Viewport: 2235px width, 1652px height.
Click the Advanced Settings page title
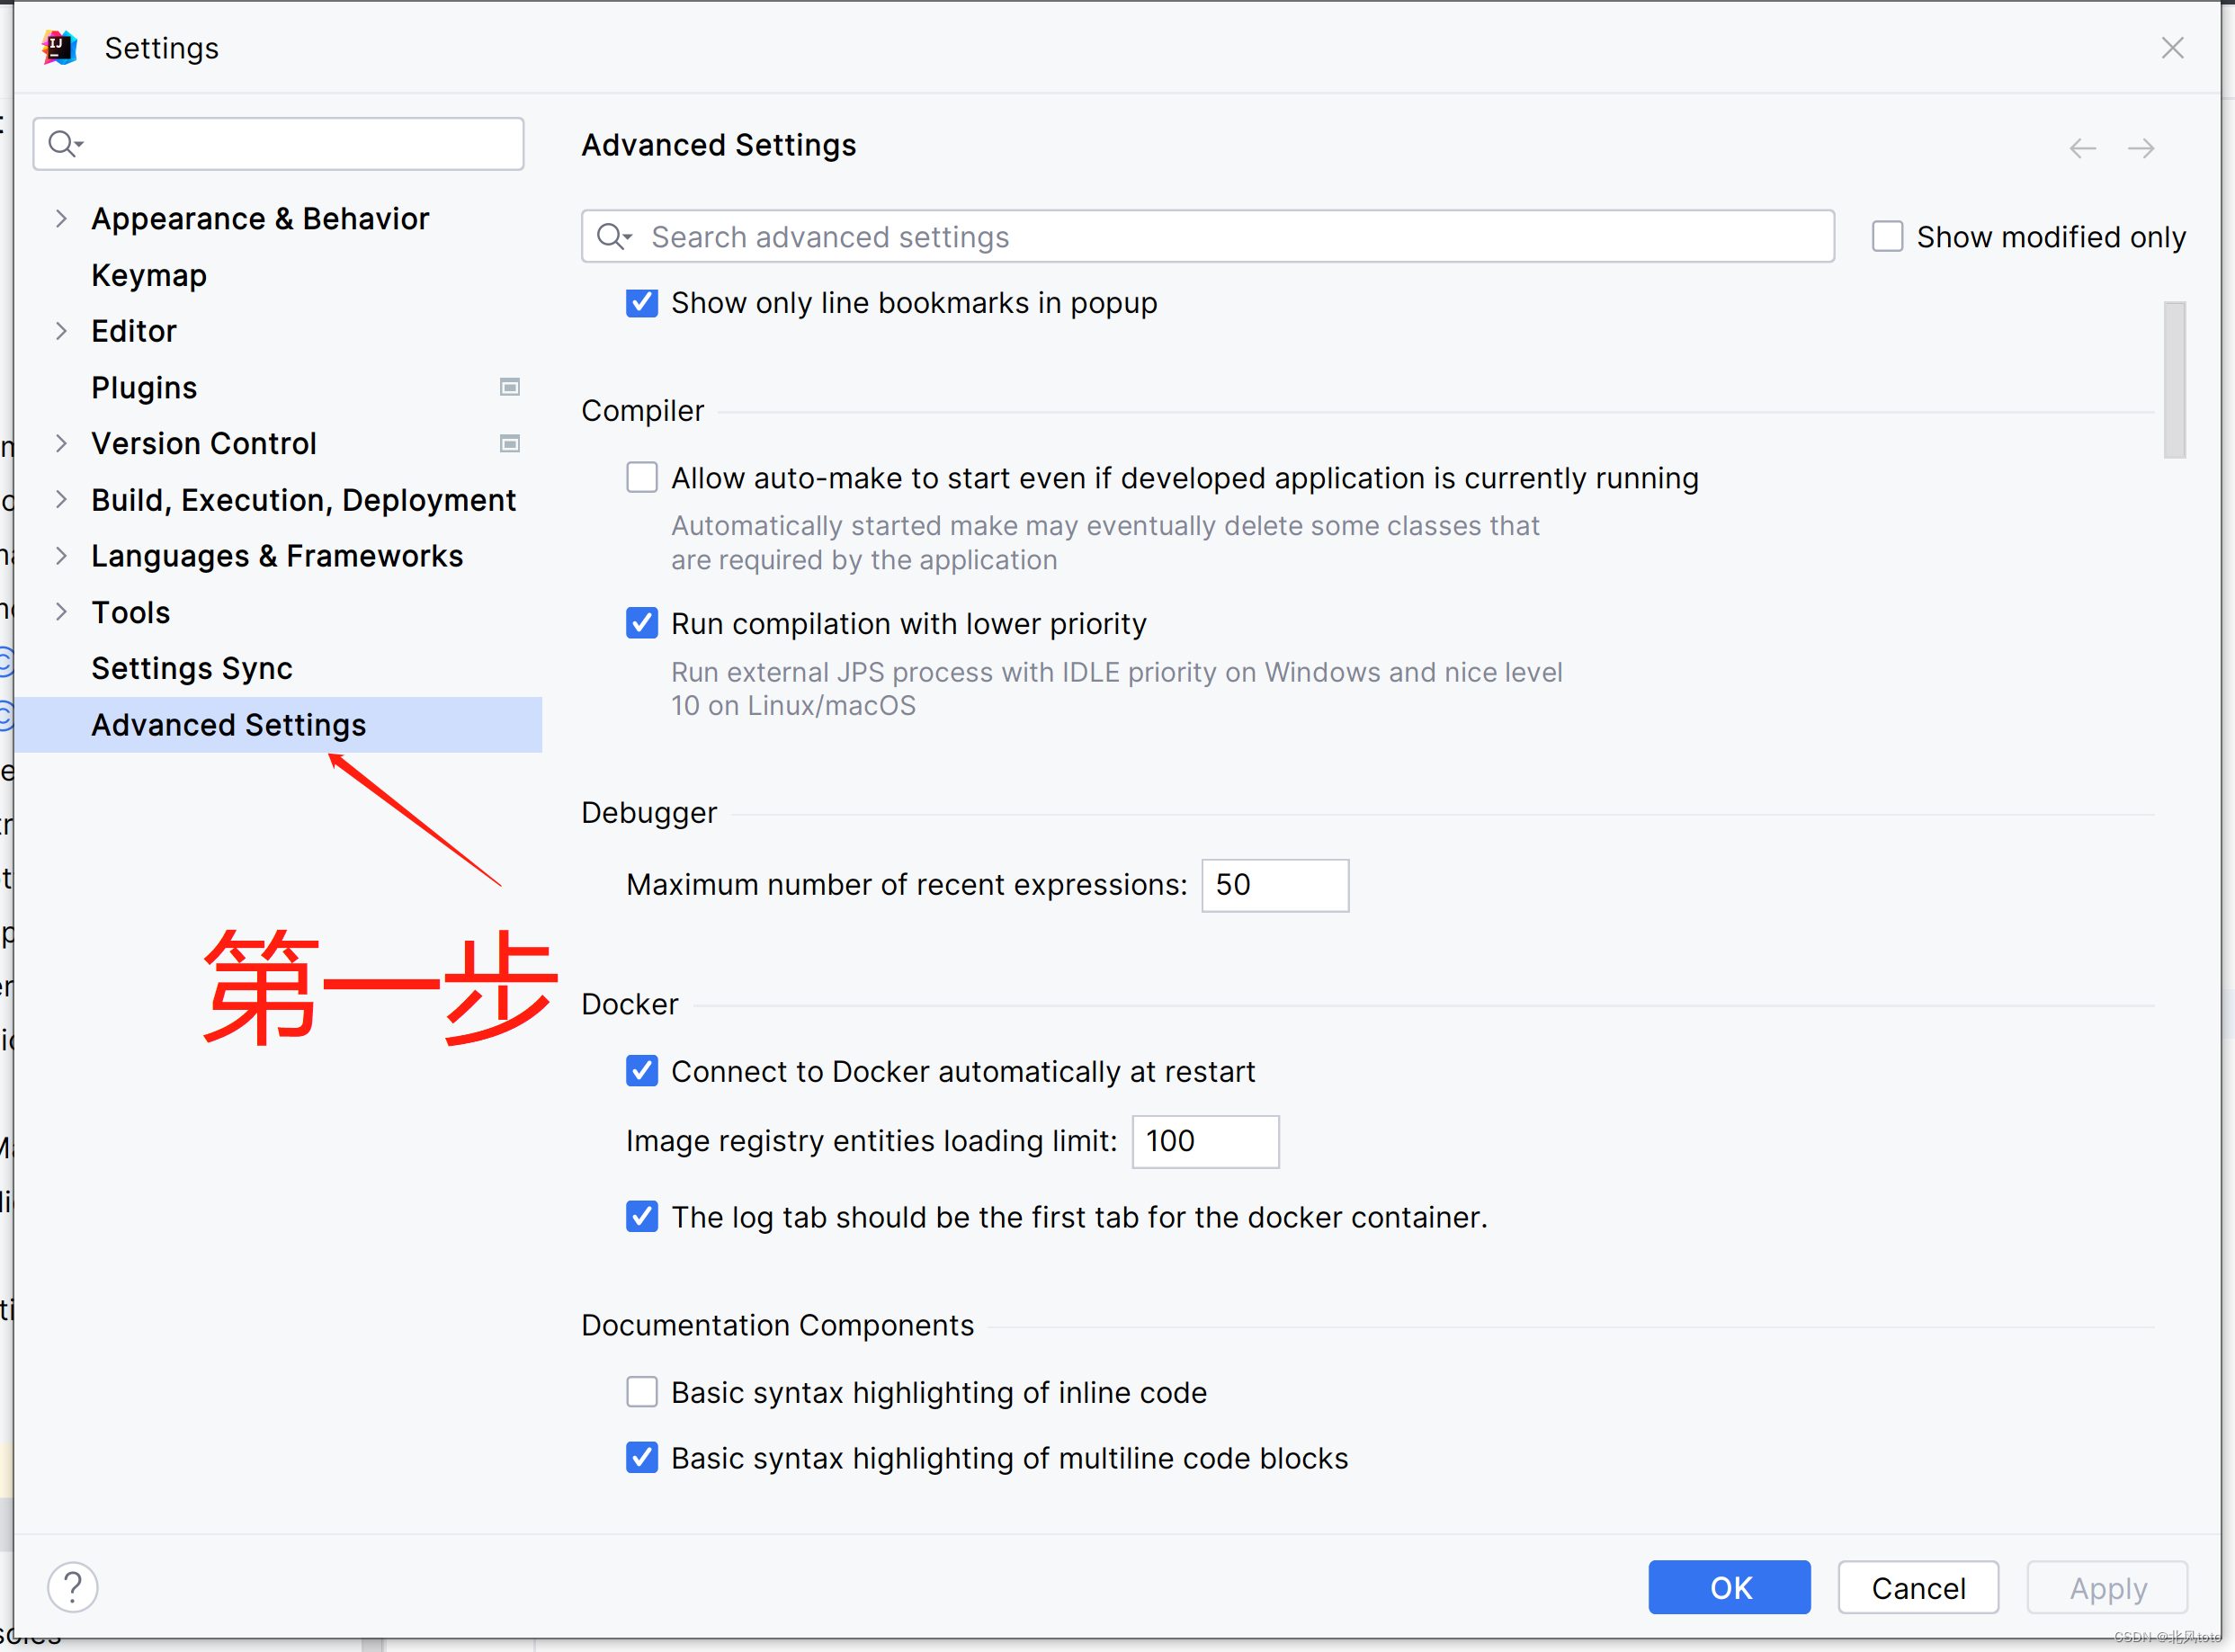tap(719, 145)
